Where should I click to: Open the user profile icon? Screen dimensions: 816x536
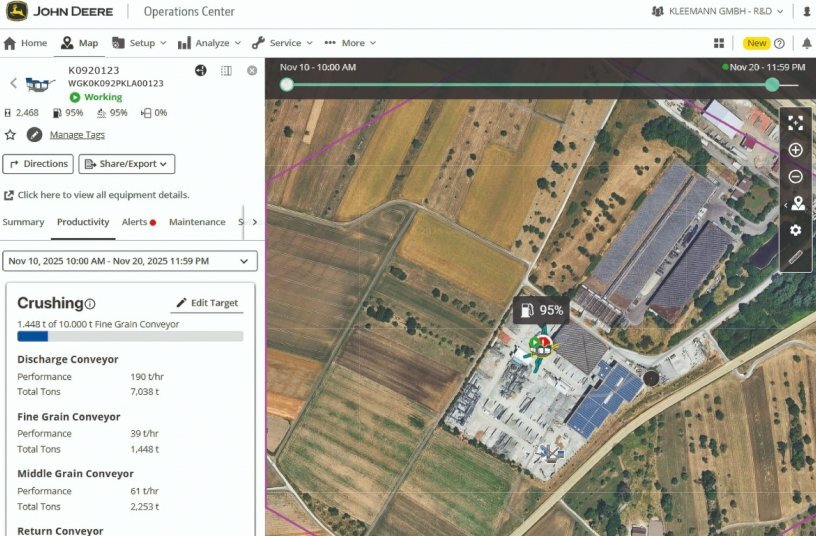click(x=807, y=11)
